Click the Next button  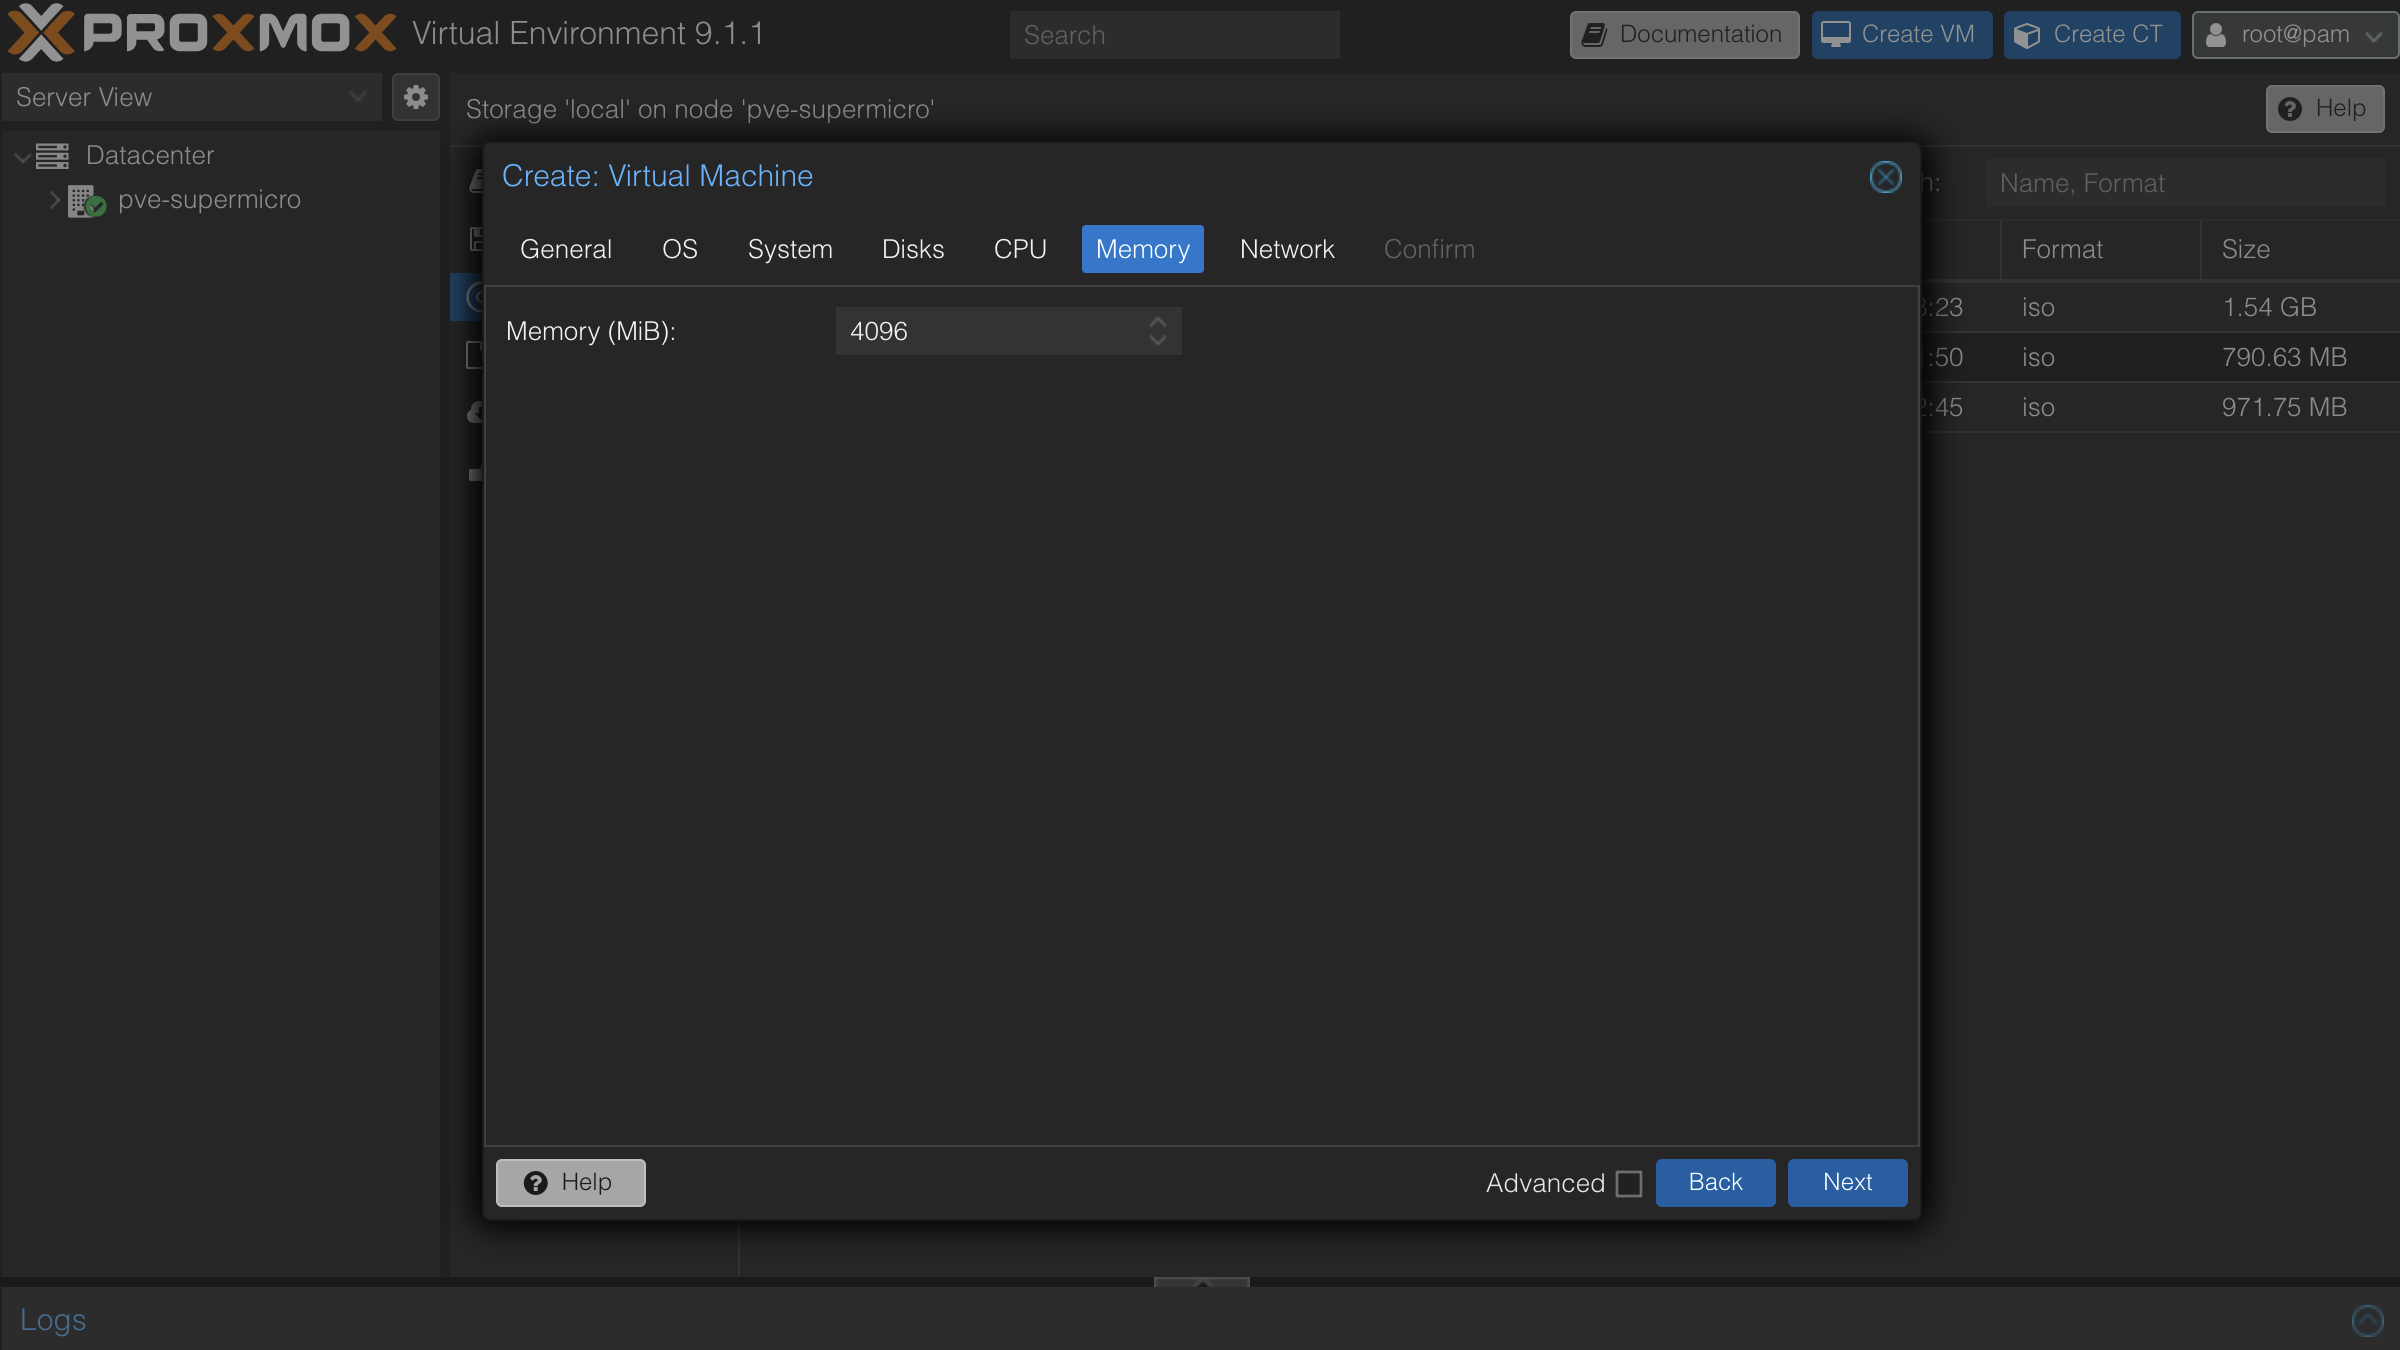[1846, 1182]
